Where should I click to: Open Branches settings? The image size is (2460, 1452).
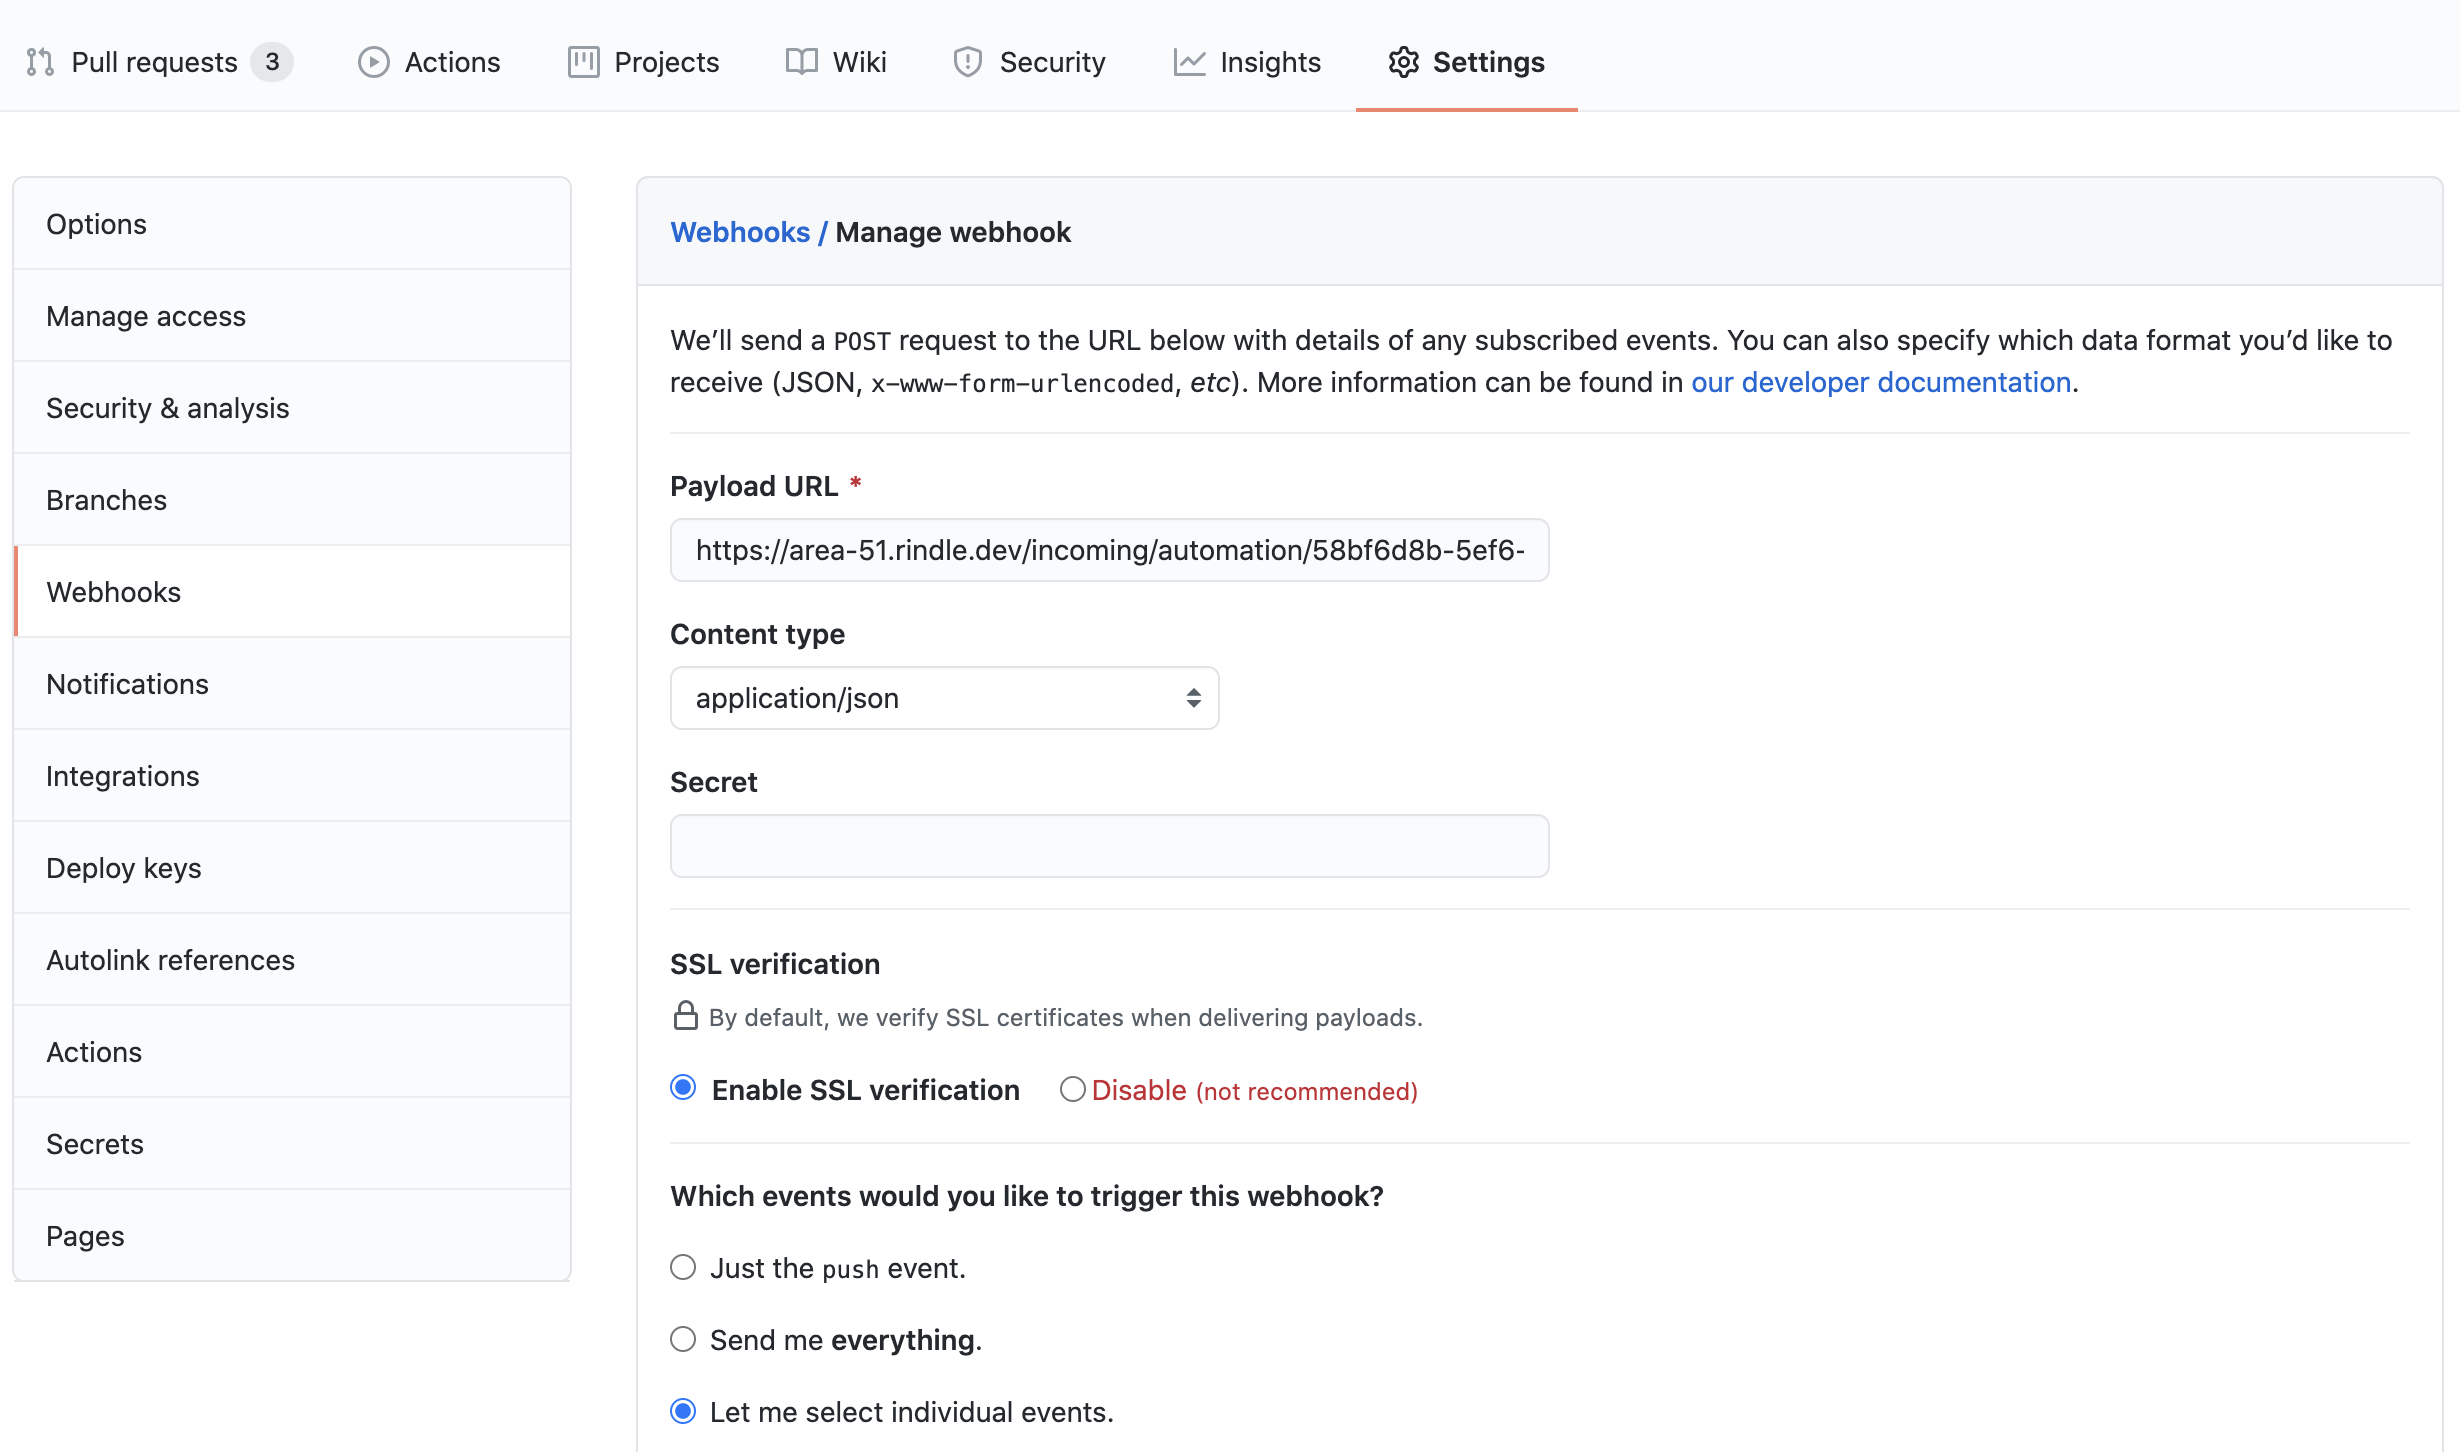tap(292, 500)
